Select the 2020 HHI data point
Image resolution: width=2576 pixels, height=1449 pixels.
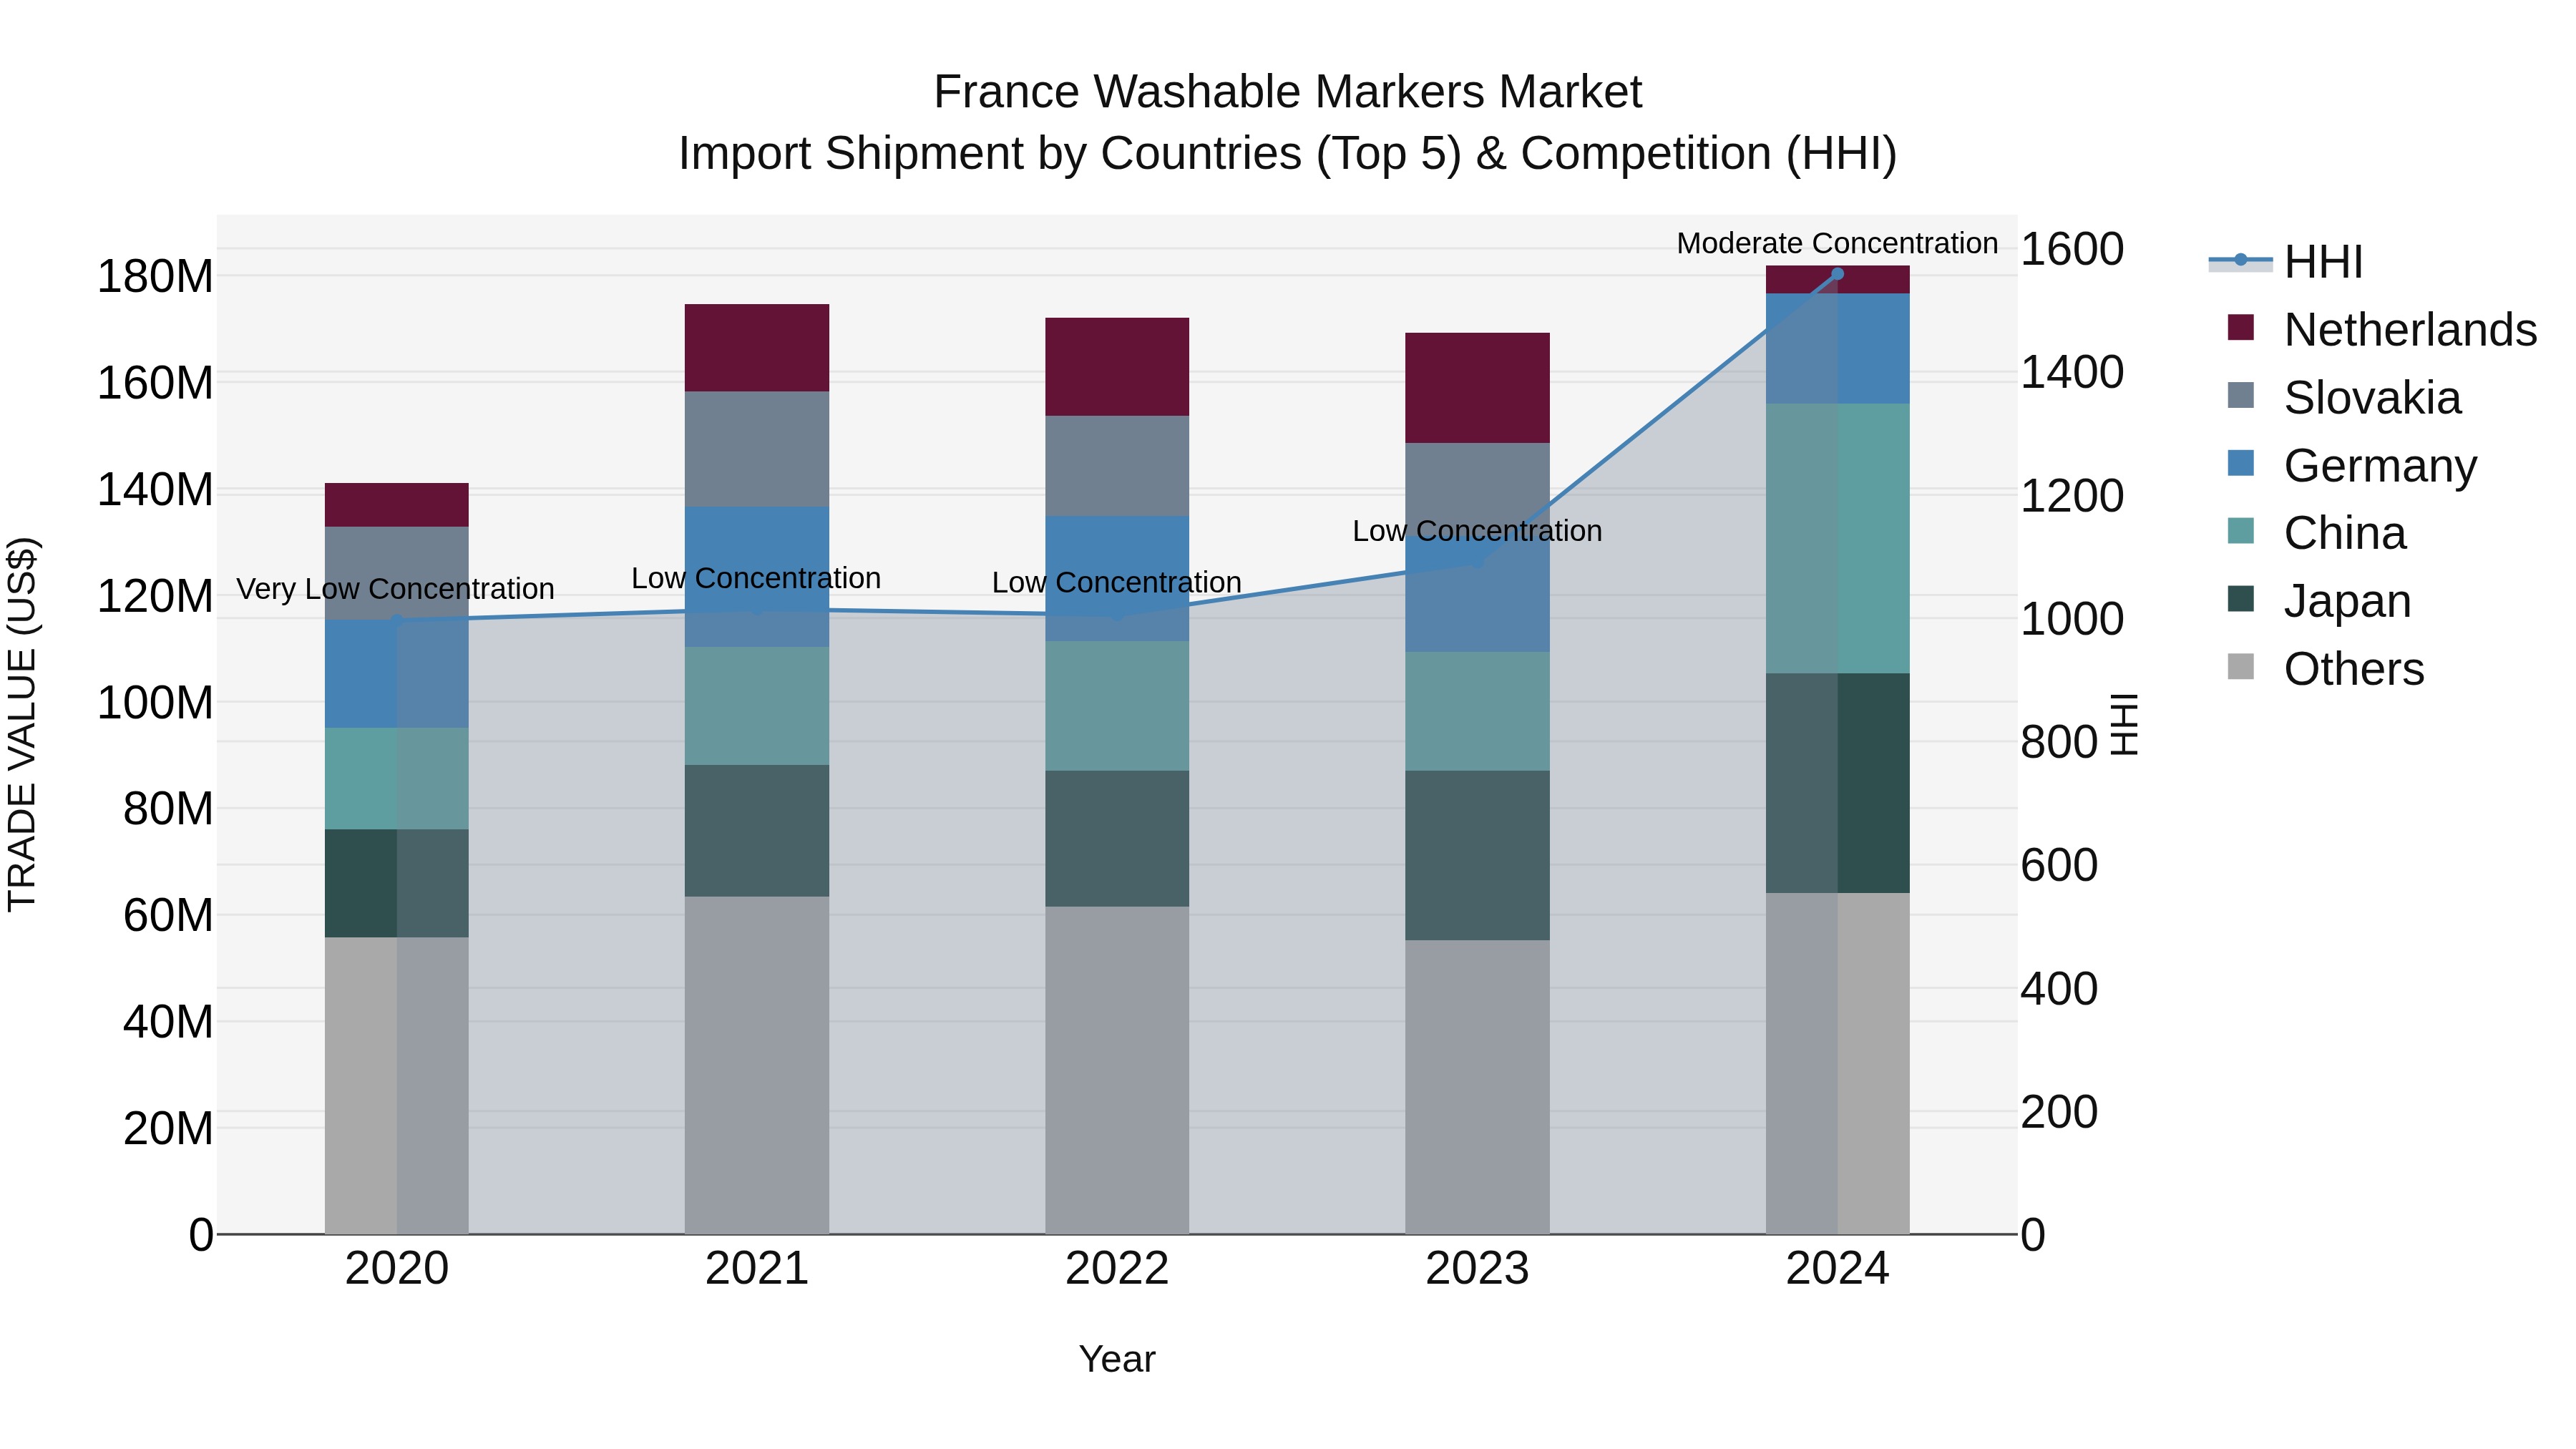[397, 621]
